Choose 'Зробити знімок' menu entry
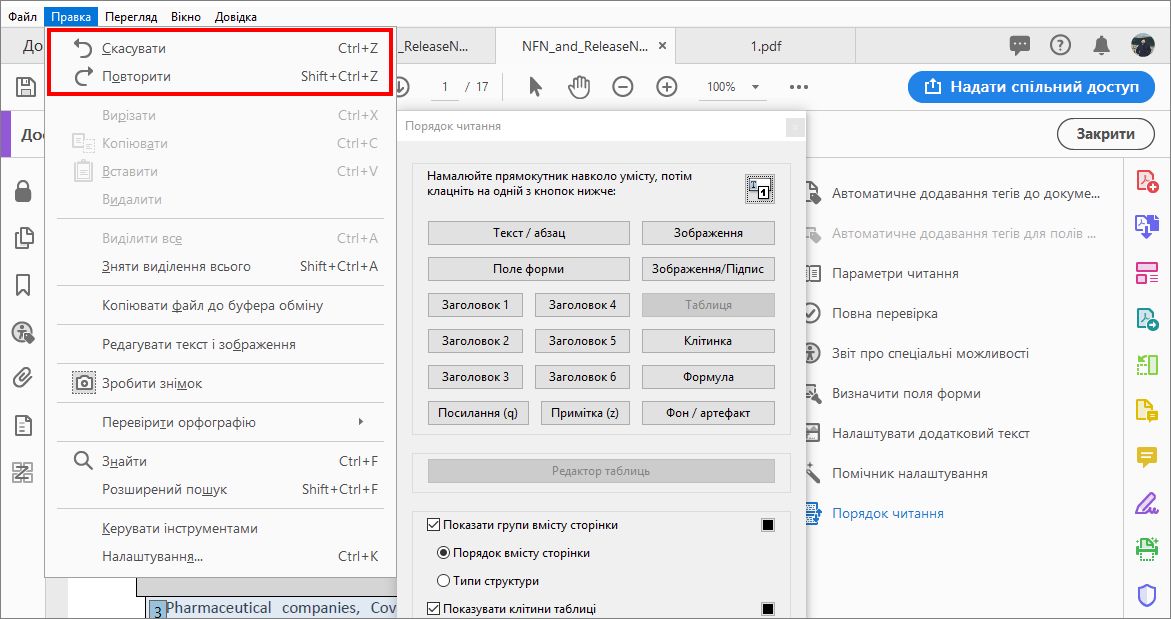Viewport: 1171px width, 619px height. (221, 383)
